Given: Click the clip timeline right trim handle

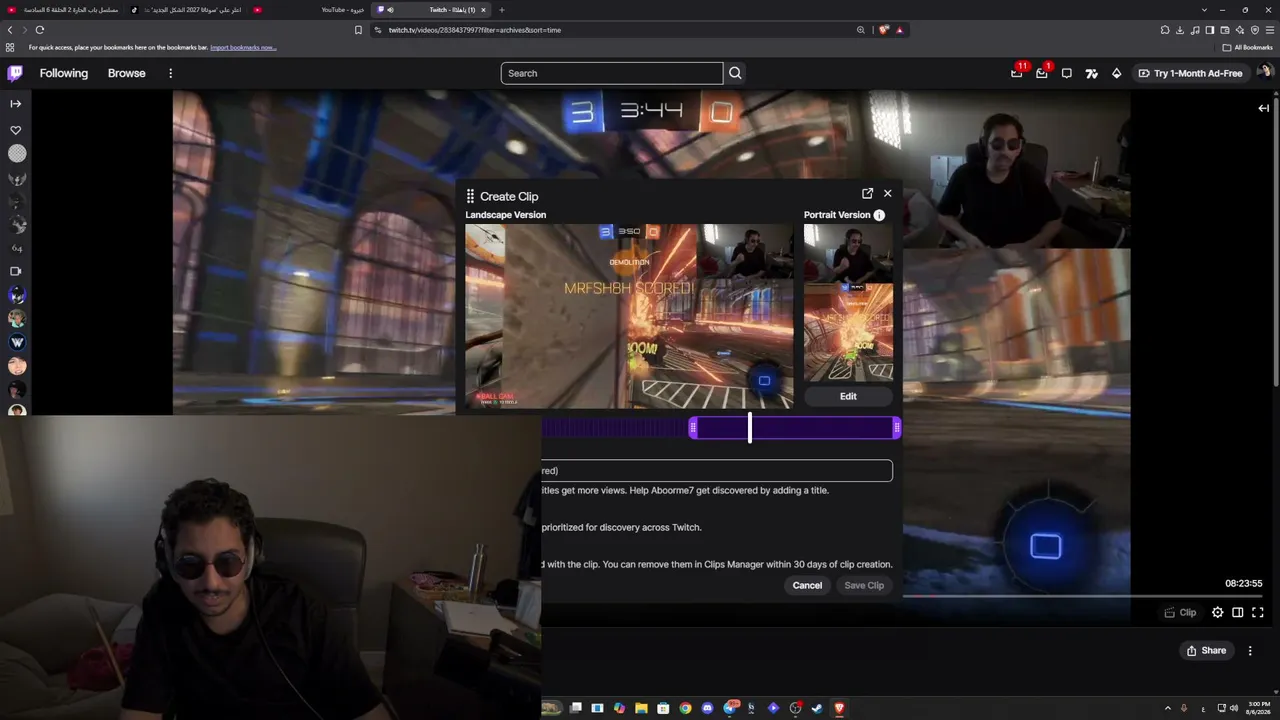Looking at the screenshot, I should coord(897,428).
